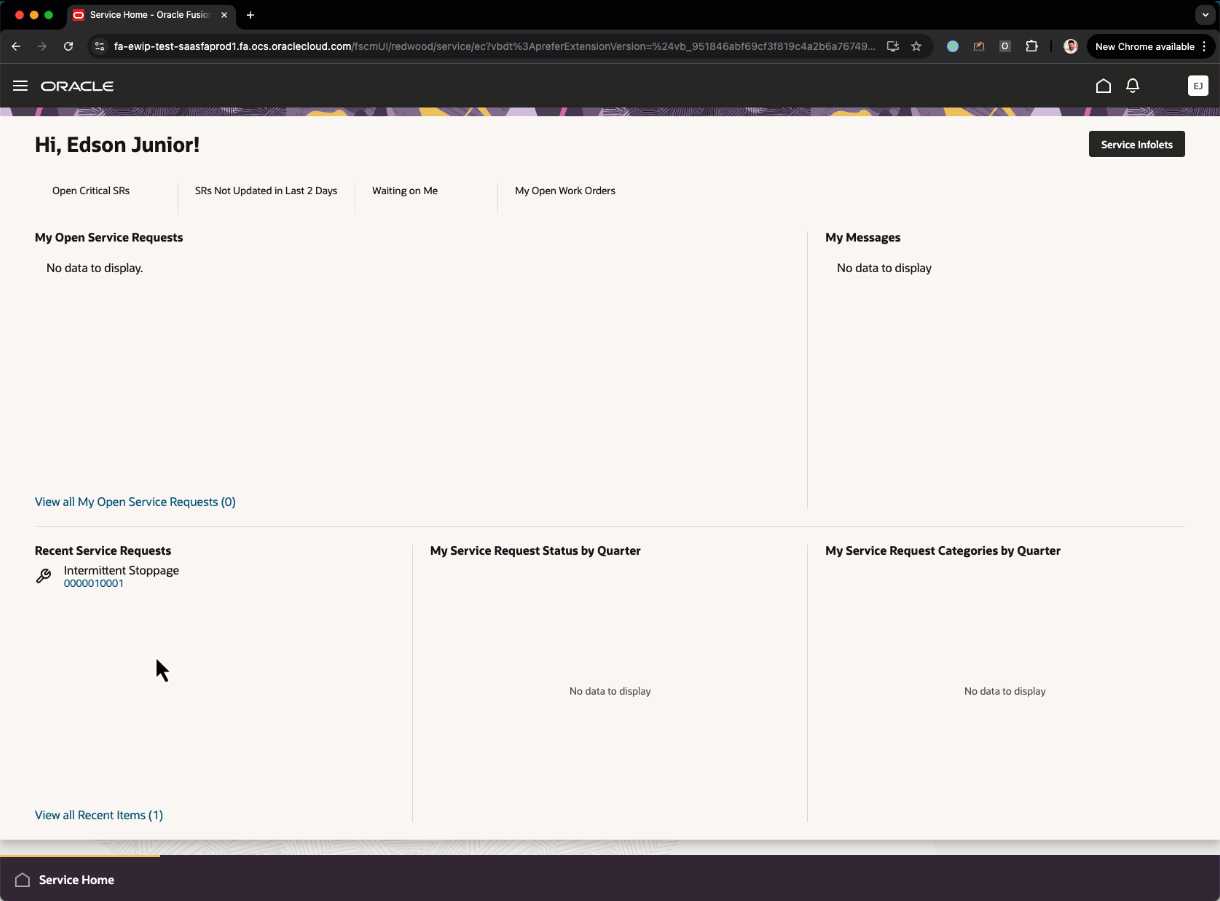
Task: Click the Recent Service Requests heading
Action: (103, 551)
